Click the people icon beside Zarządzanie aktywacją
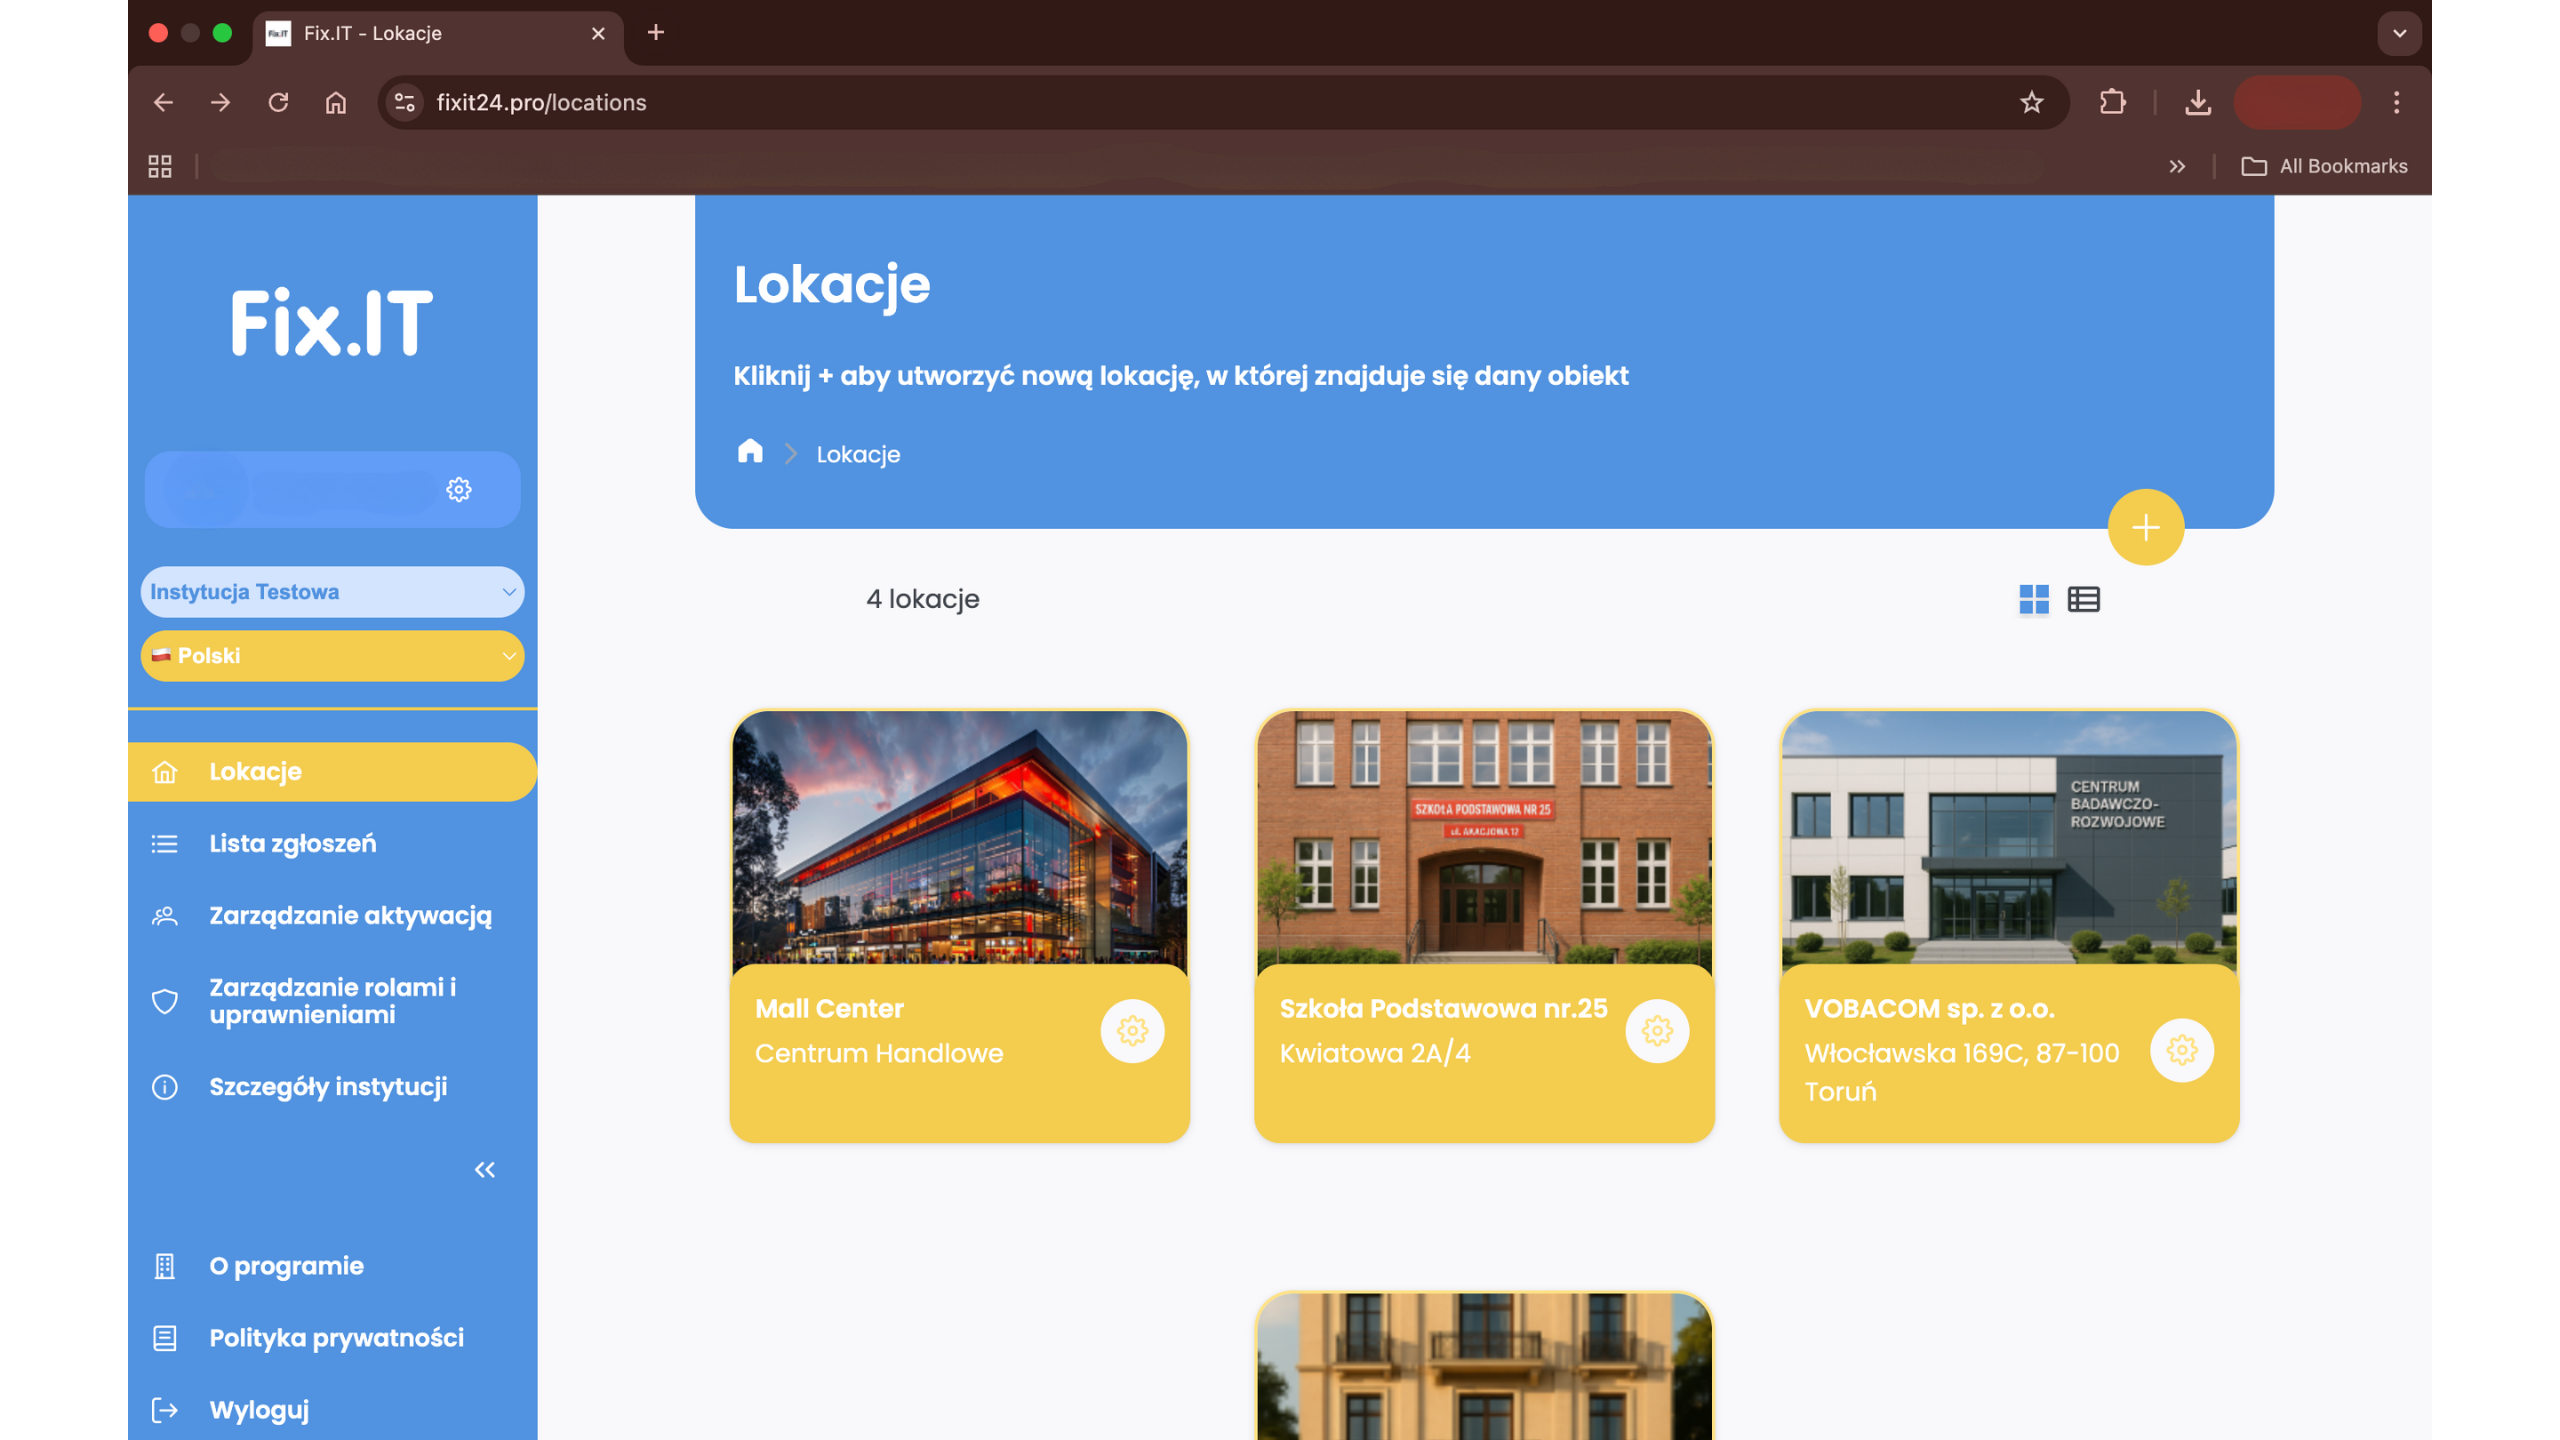The width and height of the screenshot is (2560, 1440). pos(165,916)
